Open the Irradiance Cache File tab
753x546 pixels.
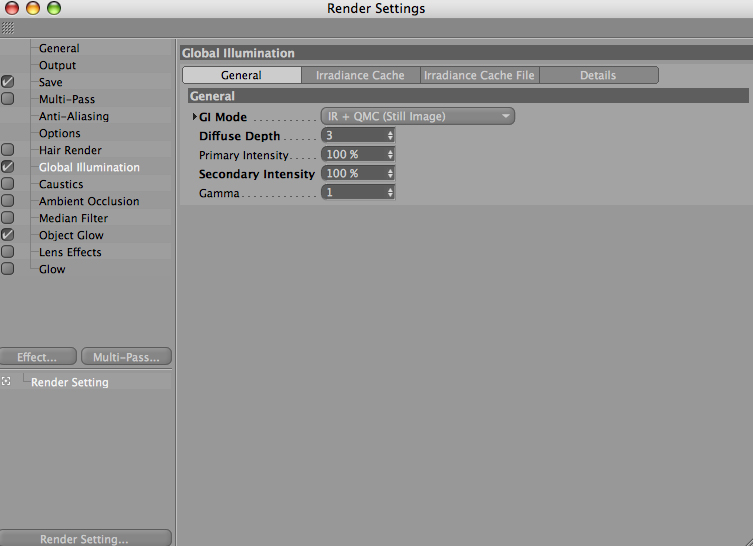click(x=479, y=75)
